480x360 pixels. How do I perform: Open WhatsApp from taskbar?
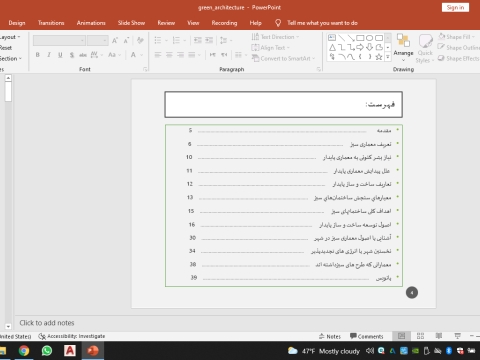click(x=47, y=351)
